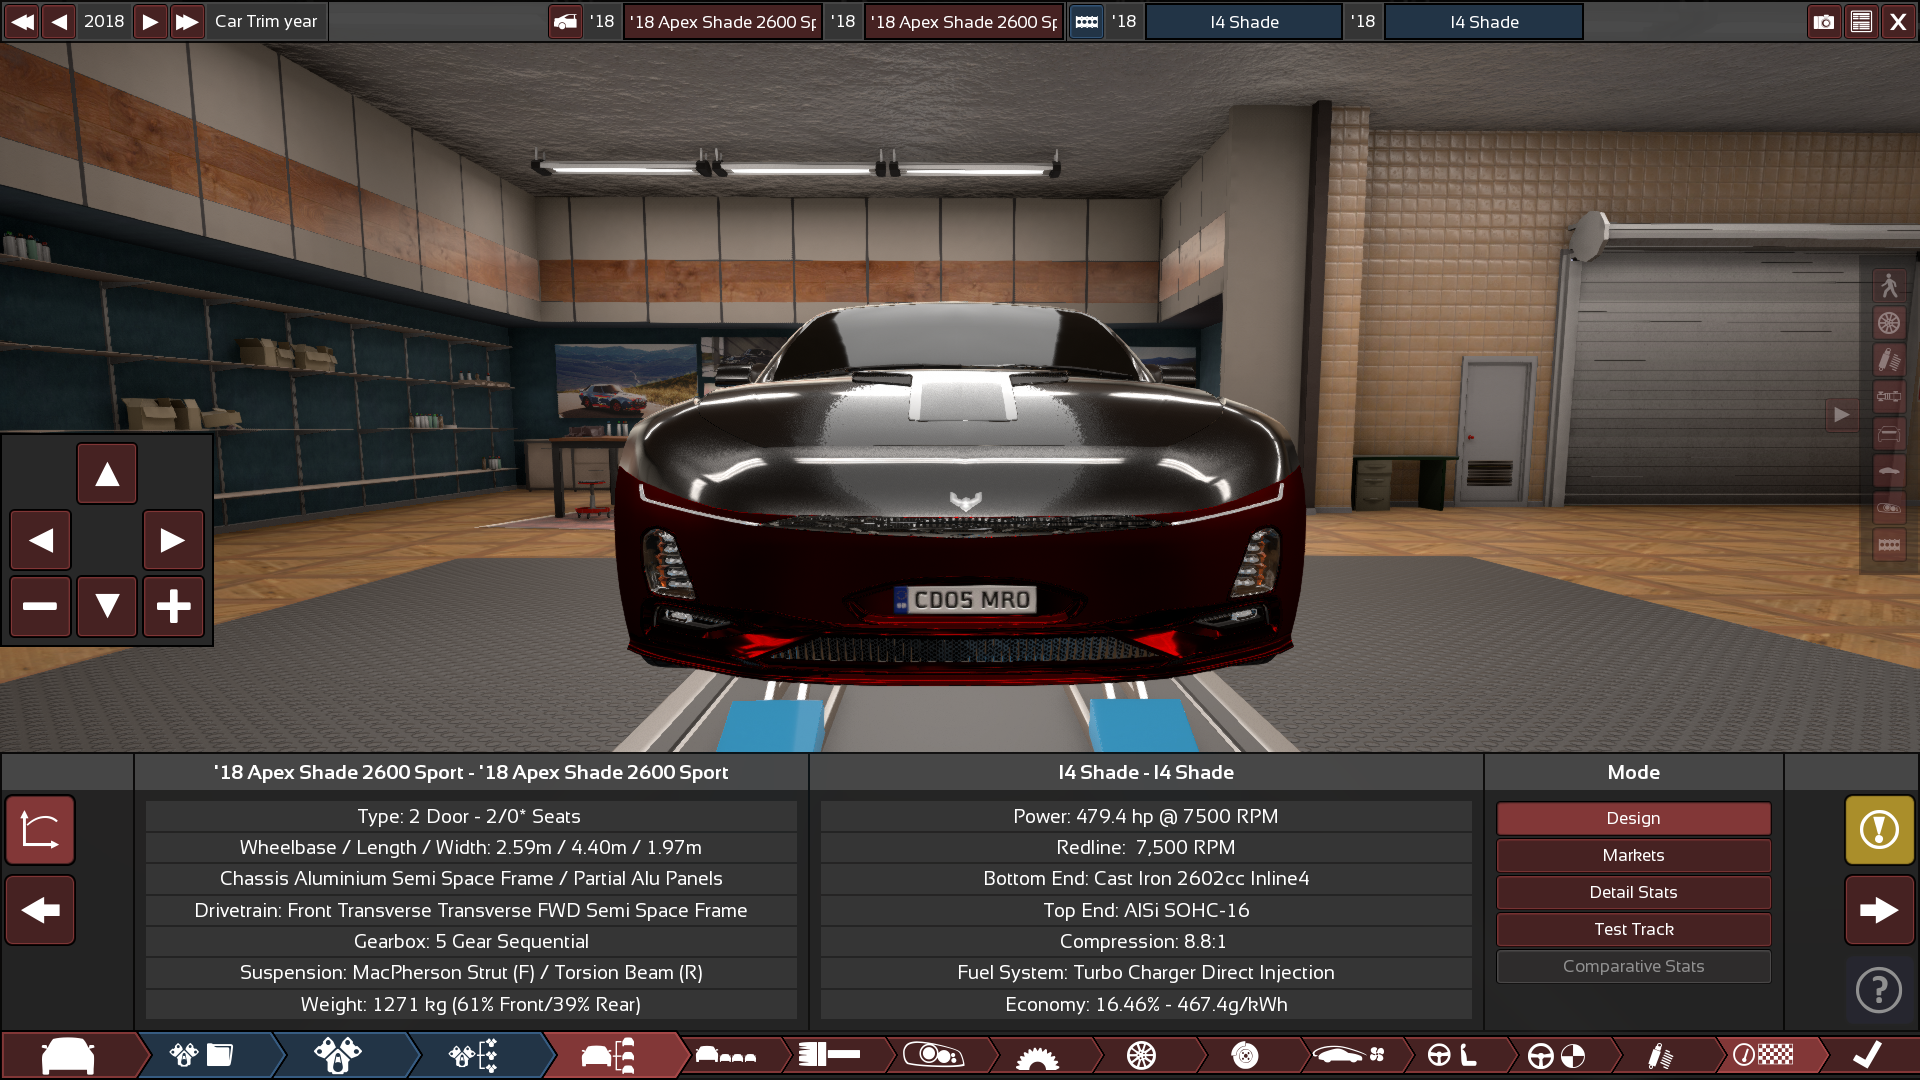Open the body variants tab with multiple cars

726,1055
